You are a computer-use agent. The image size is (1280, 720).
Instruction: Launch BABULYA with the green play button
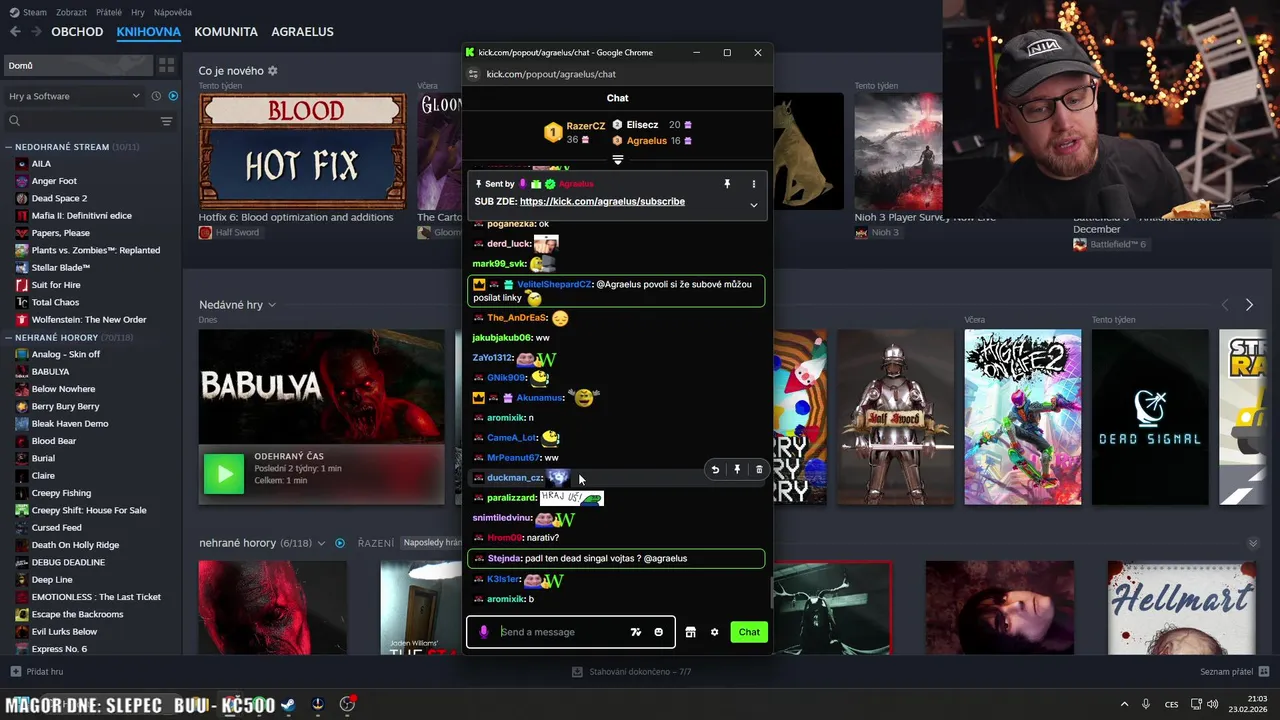pos(224,474)
